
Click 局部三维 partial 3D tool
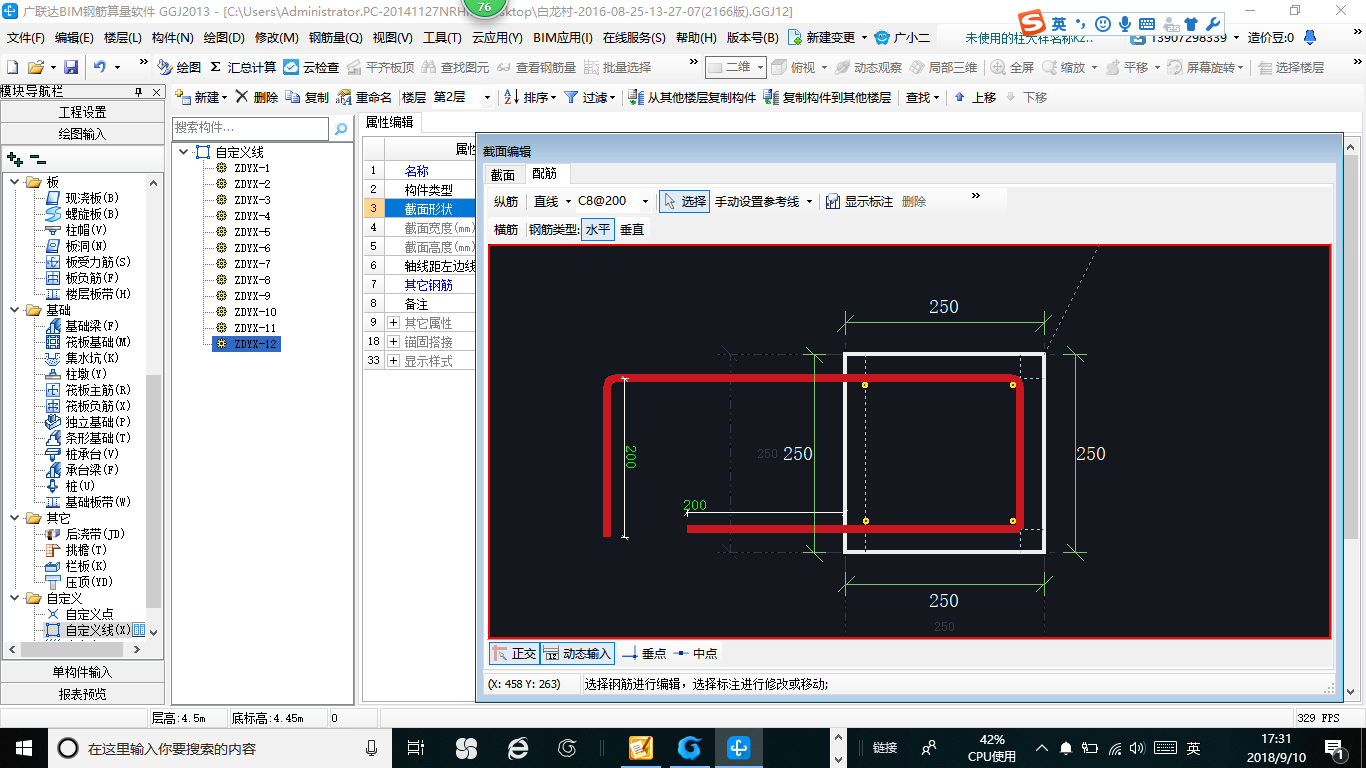click(943, 67)
